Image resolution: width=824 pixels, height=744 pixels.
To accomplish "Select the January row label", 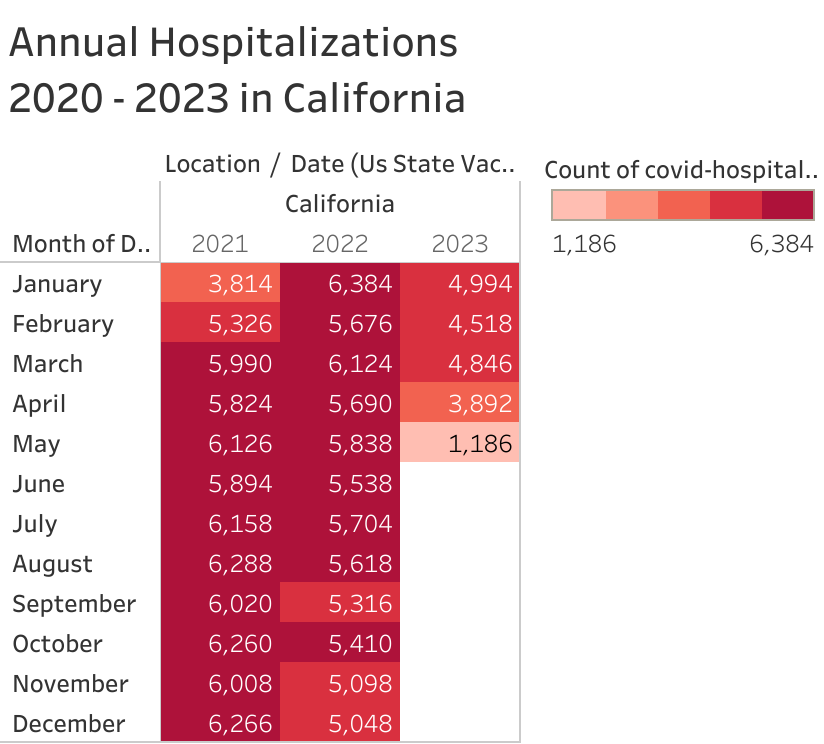I will (57, 284).
